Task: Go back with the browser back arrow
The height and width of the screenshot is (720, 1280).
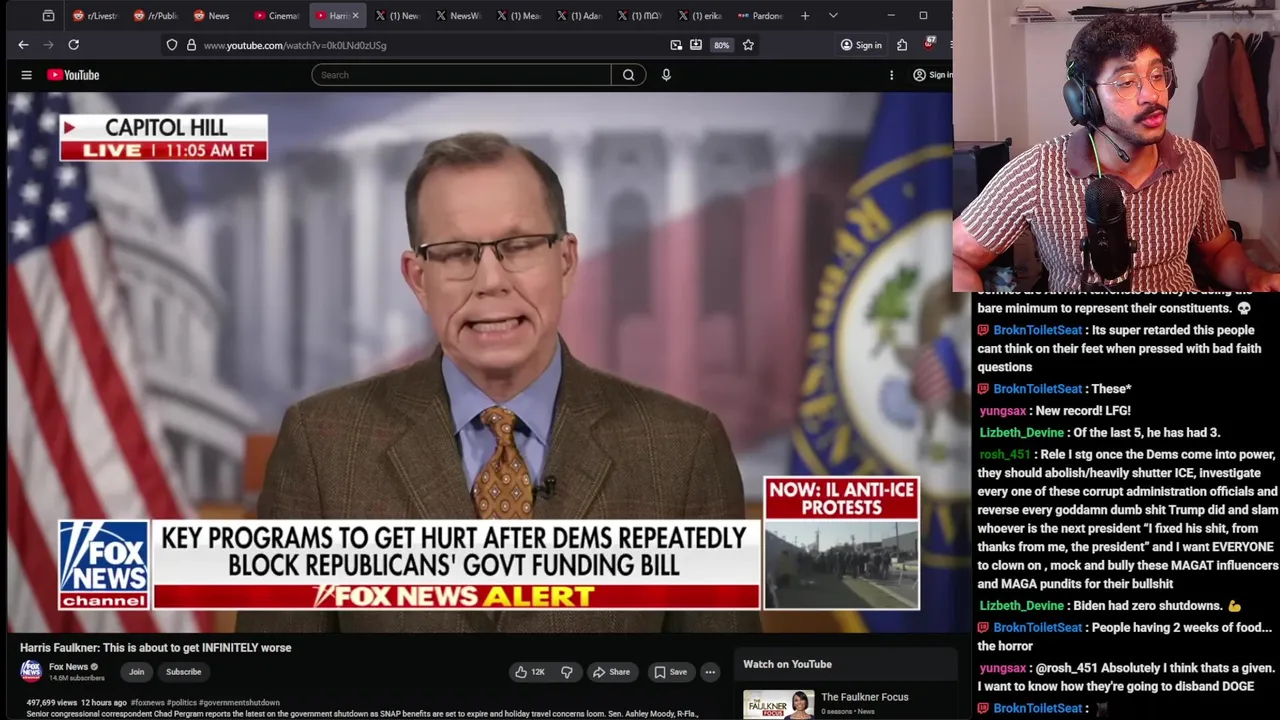Action: [23, 45]
